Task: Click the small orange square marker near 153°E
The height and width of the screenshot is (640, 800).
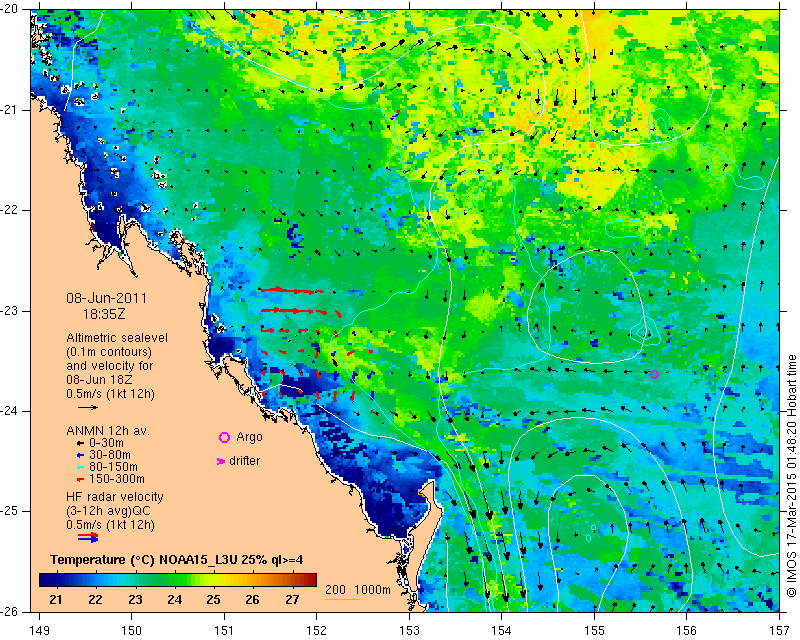Action: point(421,493)
